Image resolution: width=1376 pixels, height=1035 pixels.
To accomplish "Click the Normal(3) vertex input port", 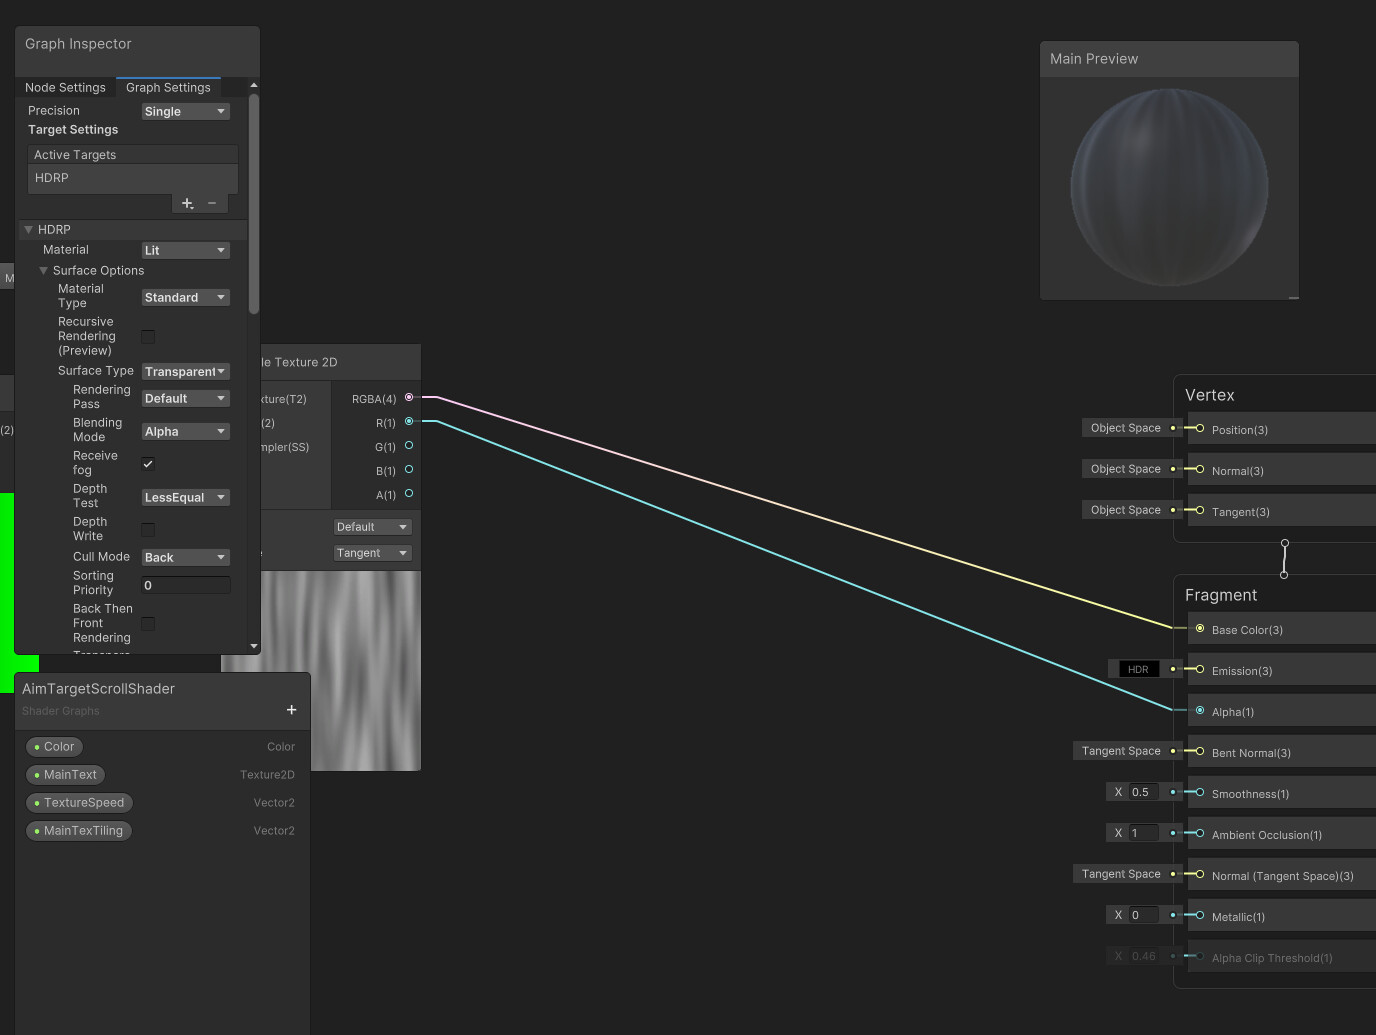I will pos(1200,470).
